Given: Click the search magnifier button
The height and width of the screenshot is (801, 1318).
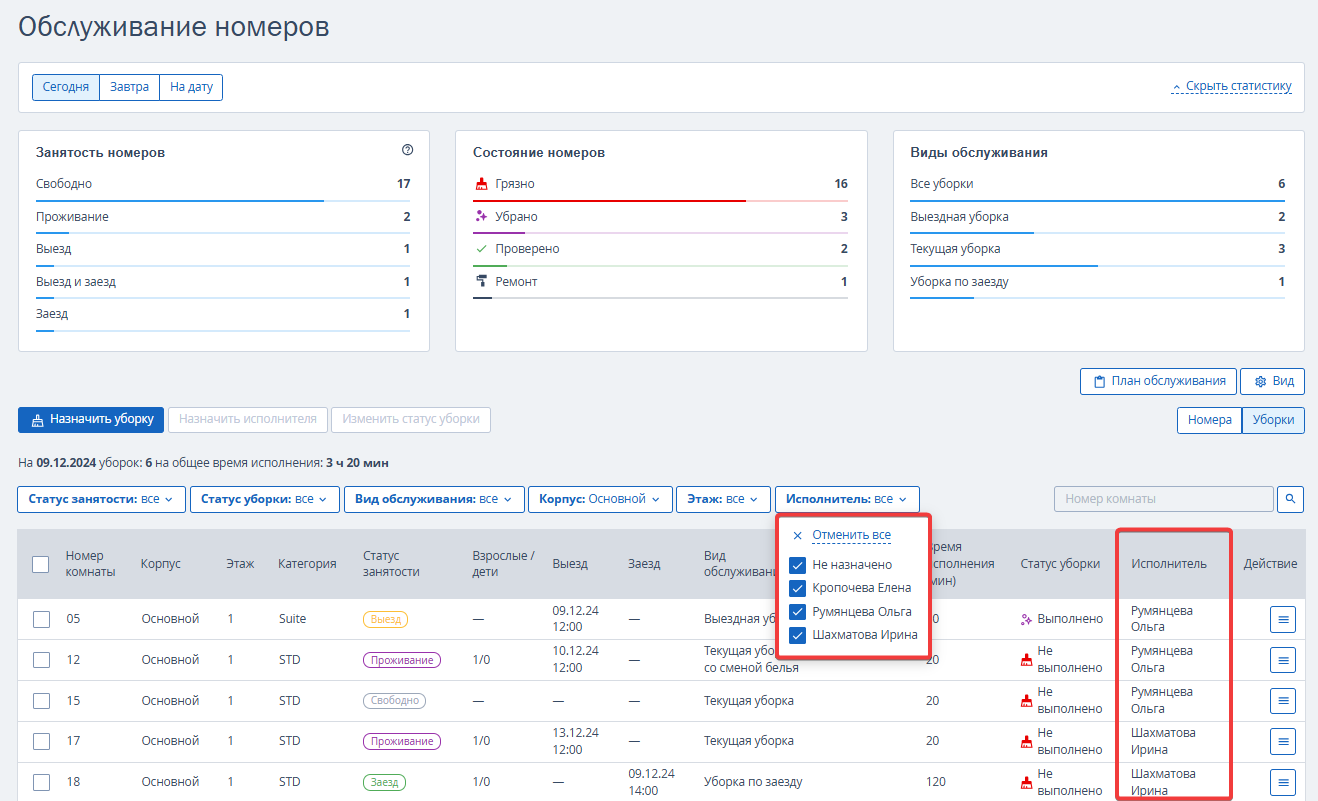Looking at the screenshot, I should 1291,498.
